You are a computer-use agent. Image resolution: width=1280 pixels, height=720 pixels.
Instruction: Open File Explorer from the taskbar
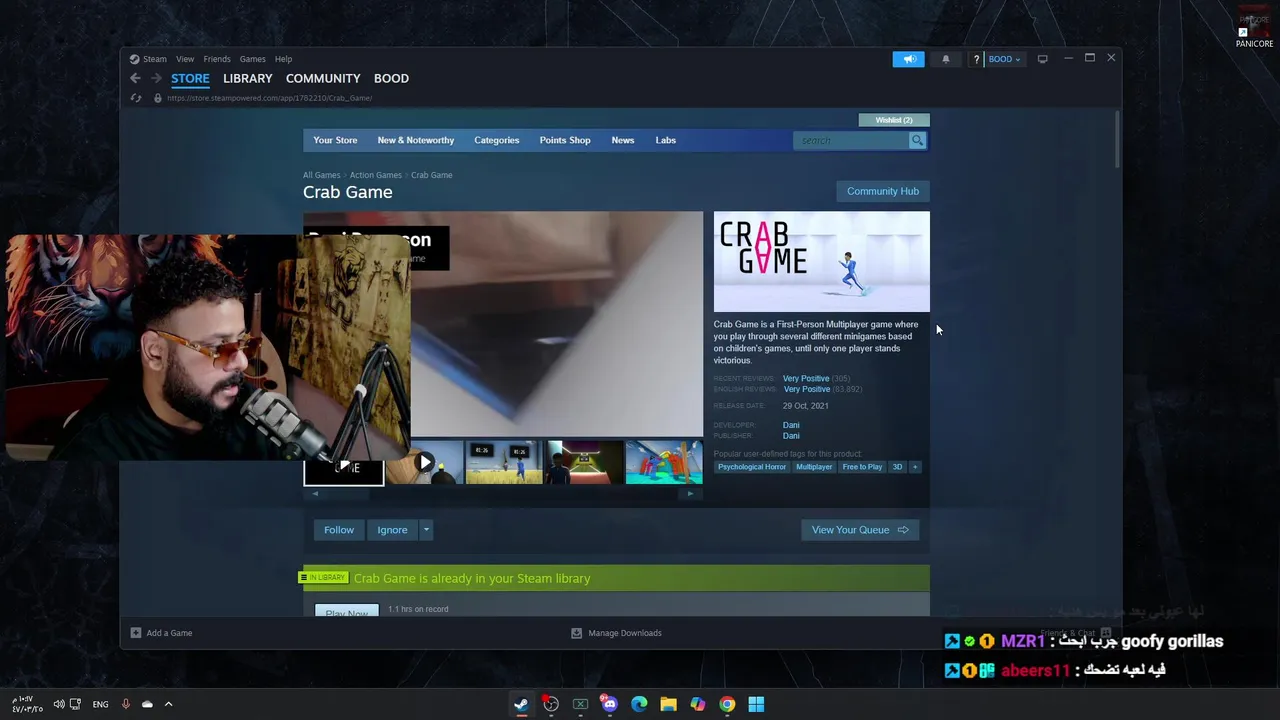click(668, 704)
